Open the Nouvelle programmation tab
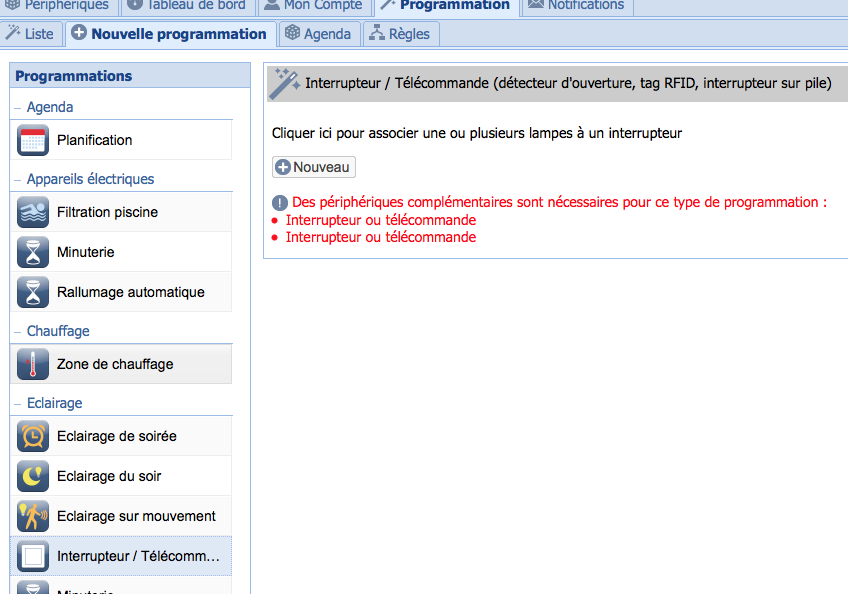Screen dimensions: 848x594 pyautogui.click(x=171, y=34)
